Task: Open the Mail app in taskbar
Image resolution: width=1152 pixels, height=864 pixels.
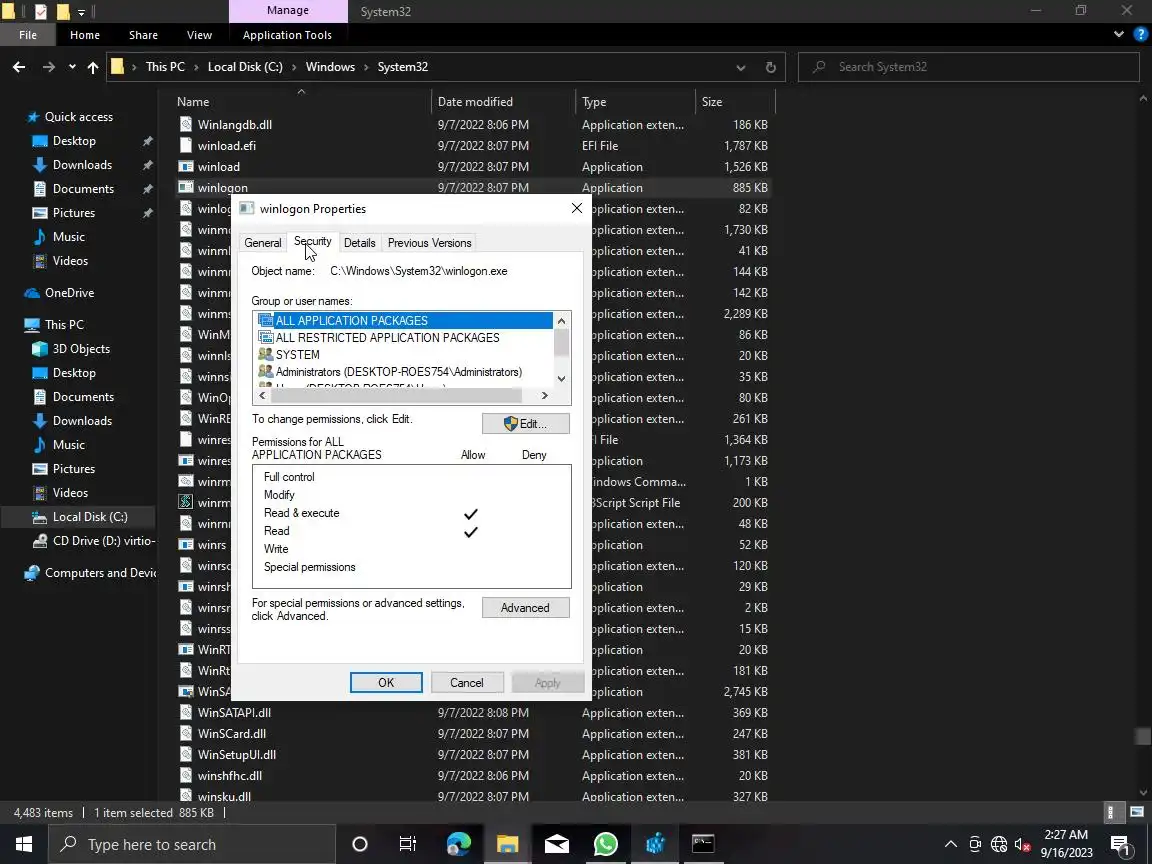Action: pyautogui.click(x=557, y=844)
